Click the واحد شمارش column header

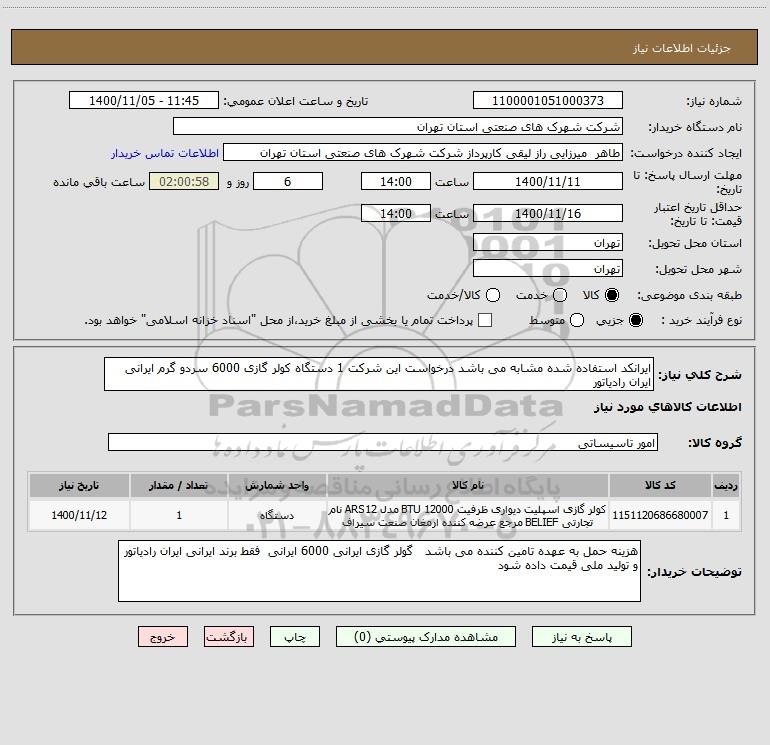click(277, 485)
